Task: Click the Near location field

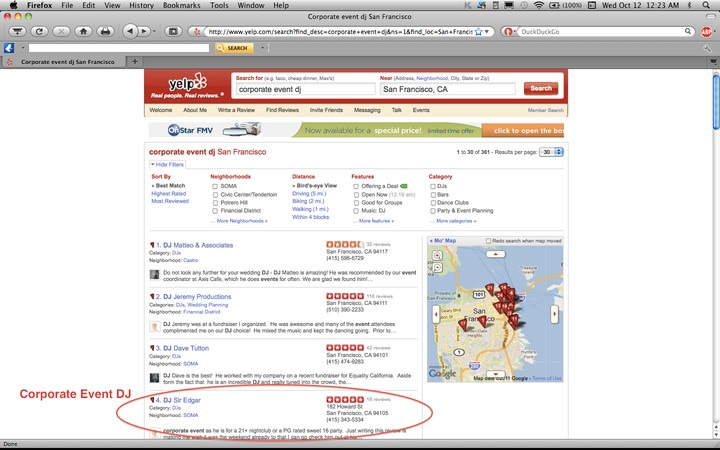Action: (x=448, y=90)
